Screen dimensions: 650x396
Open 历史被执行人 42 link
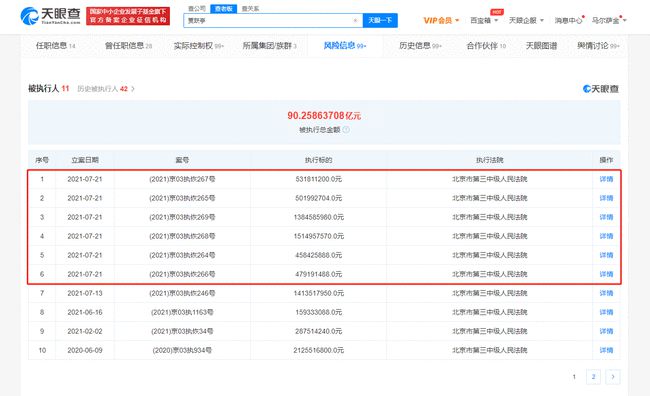coord(106,89)
